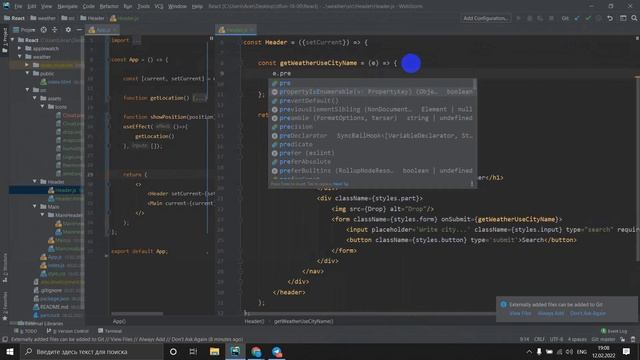The width and height of the screenshot is (640, 360).
Task: Click App.js editor horizontal scrollbar
Action: coord(138,313)
